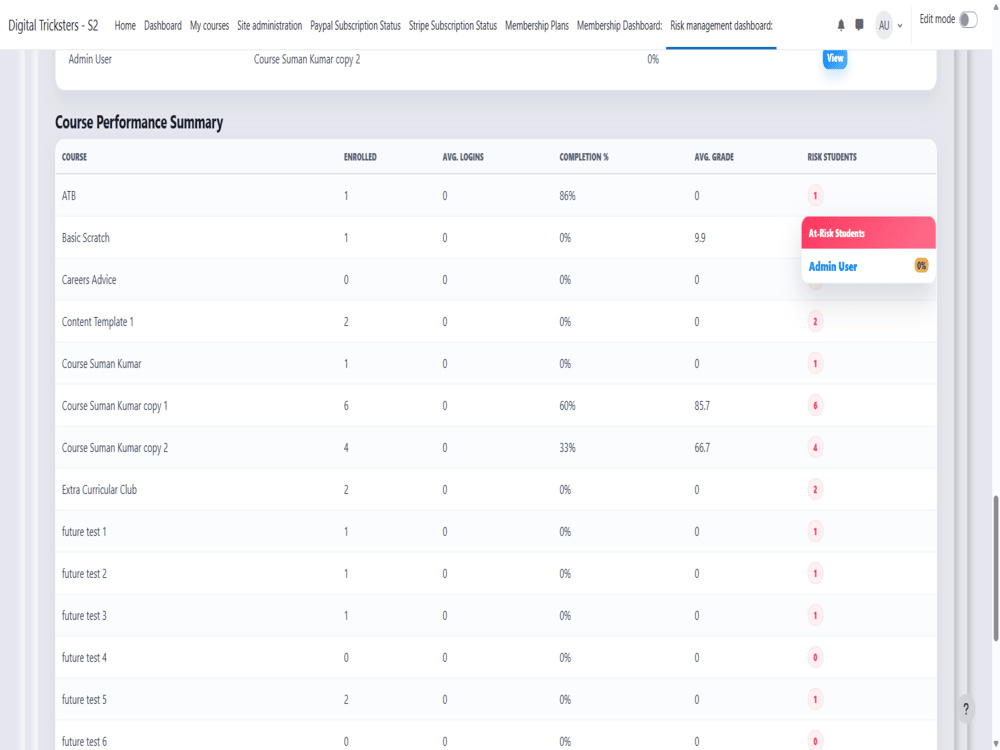Click the 33% completion value

(x=567, y=448)
